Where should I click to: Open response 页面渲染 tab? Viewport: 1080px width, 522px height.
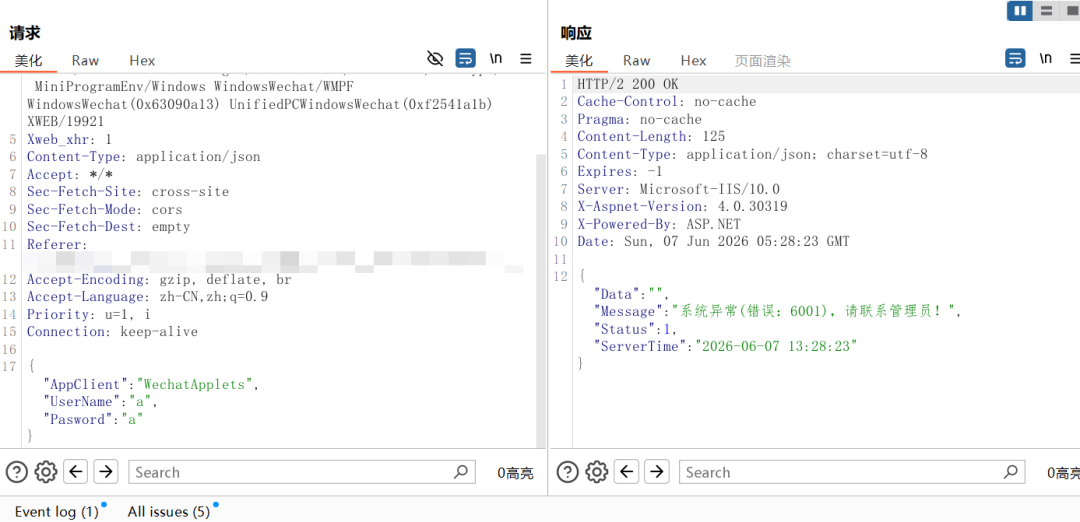coord(762,61)
